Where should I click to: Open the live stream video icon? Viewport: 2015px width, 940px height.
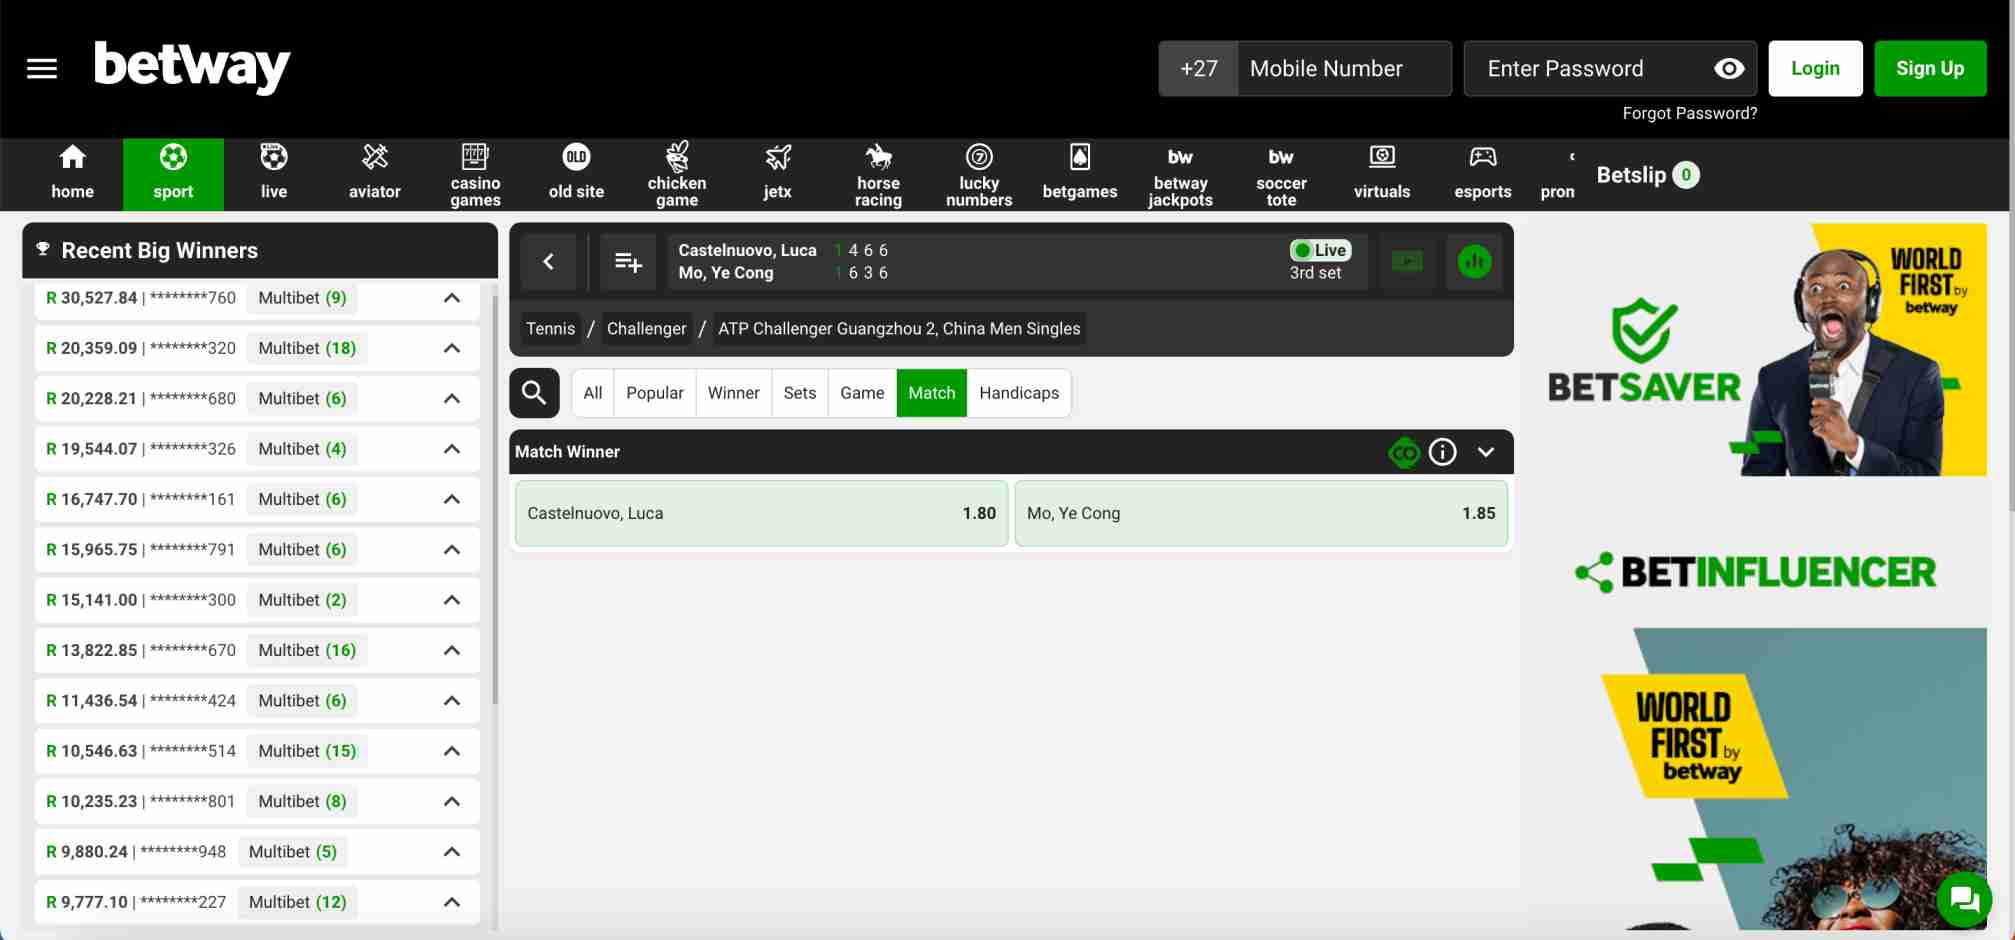point(1407,262)
